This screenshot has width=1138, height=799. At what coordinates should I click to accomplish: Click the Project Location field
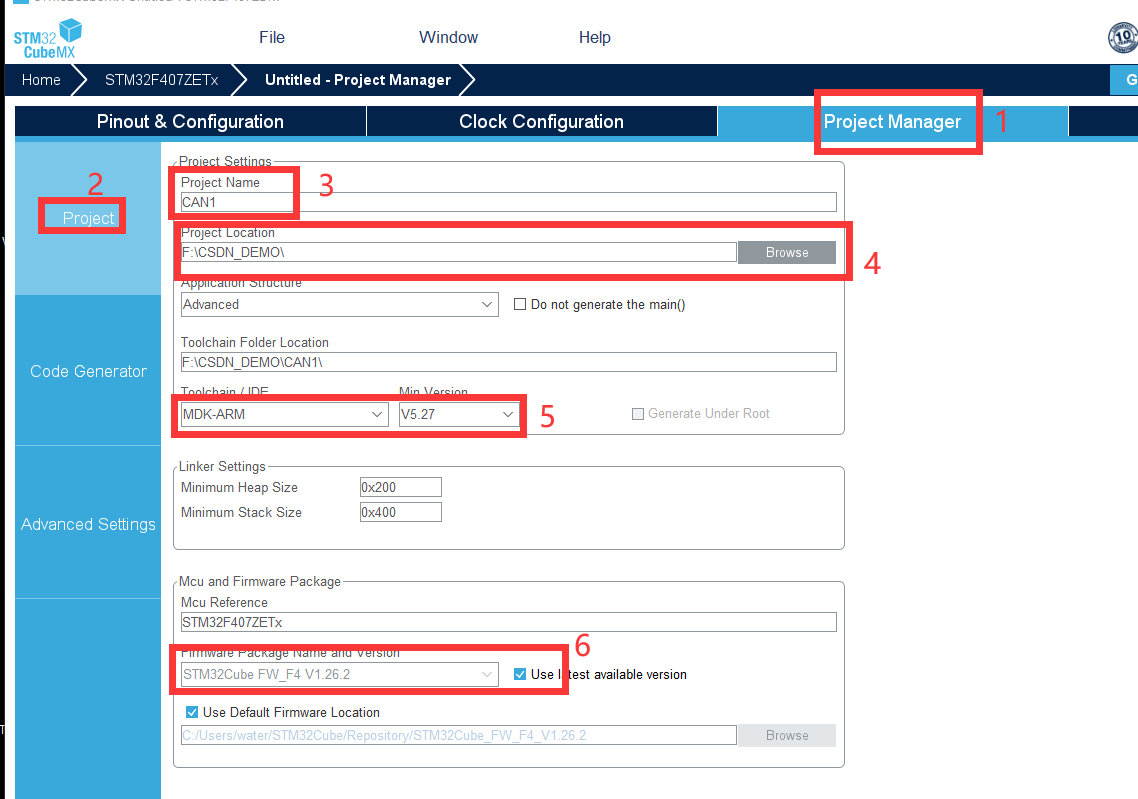tap(459, 252)
